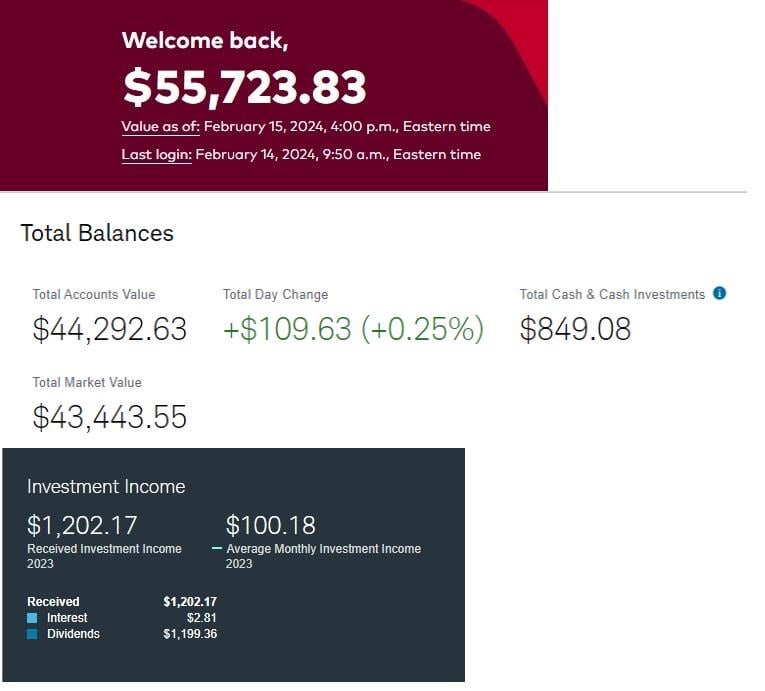Click the $100.18 average monthly income figure
This screenshot has height=691, width=765.
(x=270, y=525)
